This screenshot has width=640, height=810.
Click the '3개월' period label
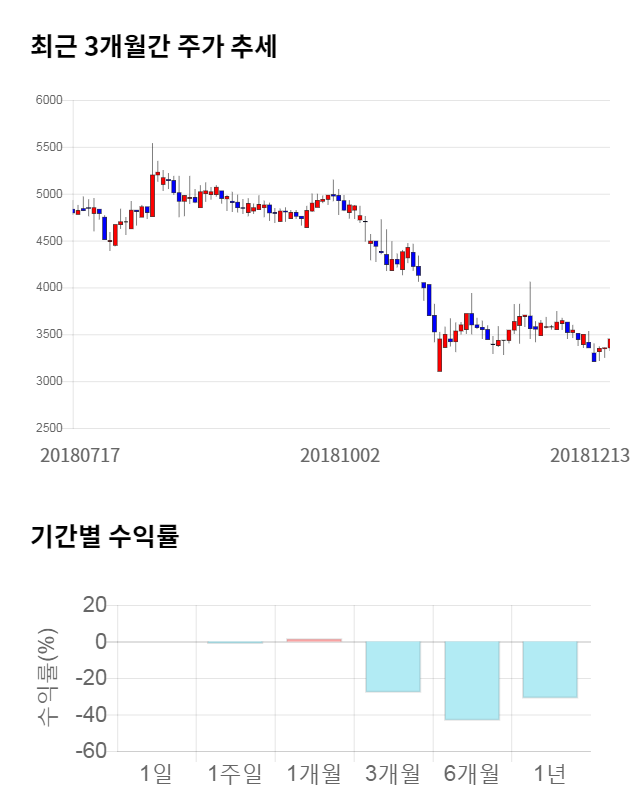tap(392, 772)
